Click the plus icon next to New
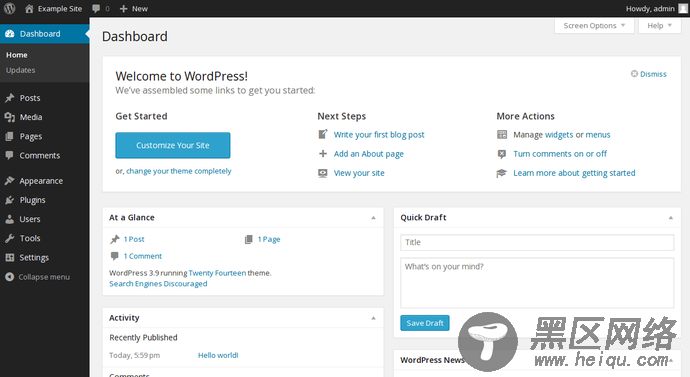Screen dimensions: 690x377 pyautogui.click(x=124, y=8)
